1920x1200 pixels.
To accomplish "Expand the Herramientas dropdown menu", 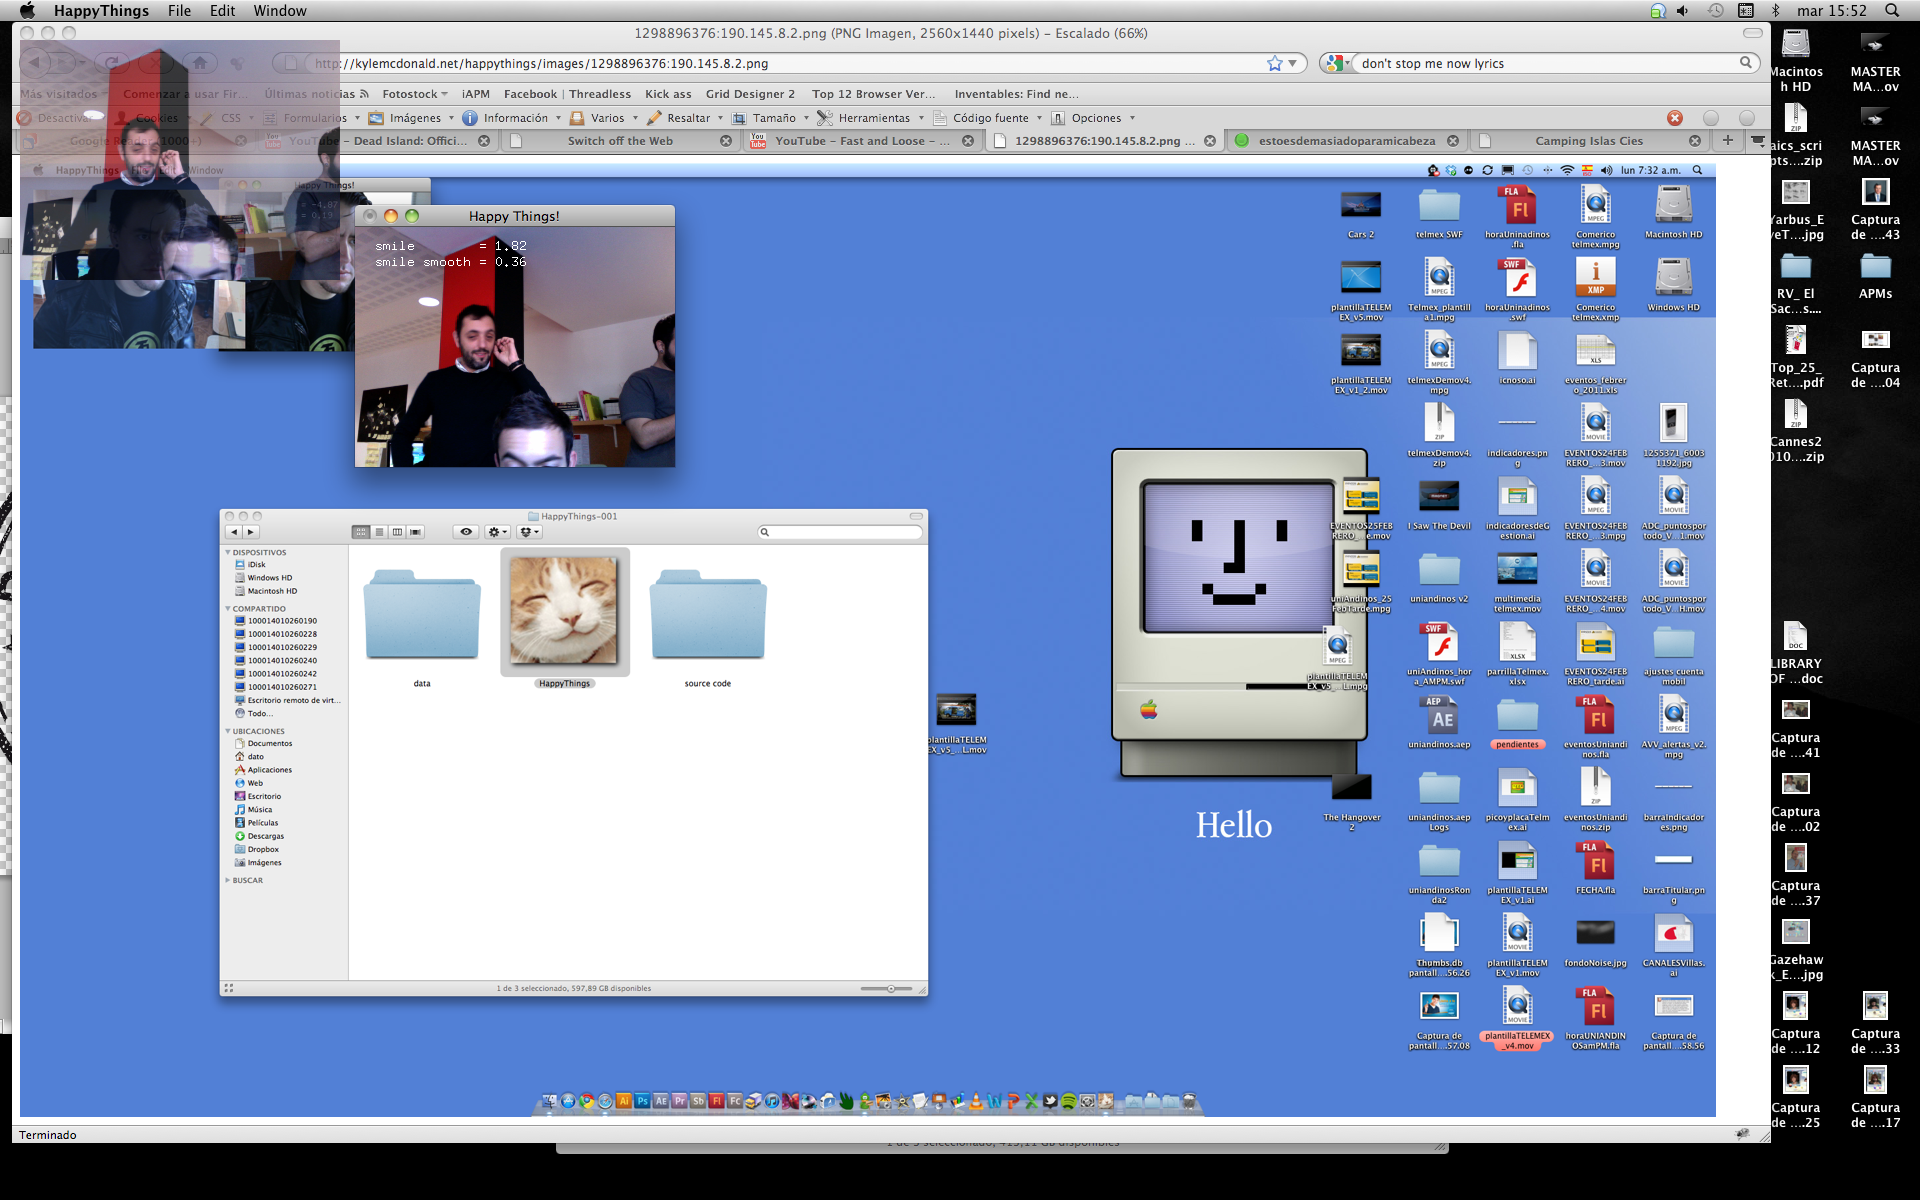I will [x=873, y=118].
